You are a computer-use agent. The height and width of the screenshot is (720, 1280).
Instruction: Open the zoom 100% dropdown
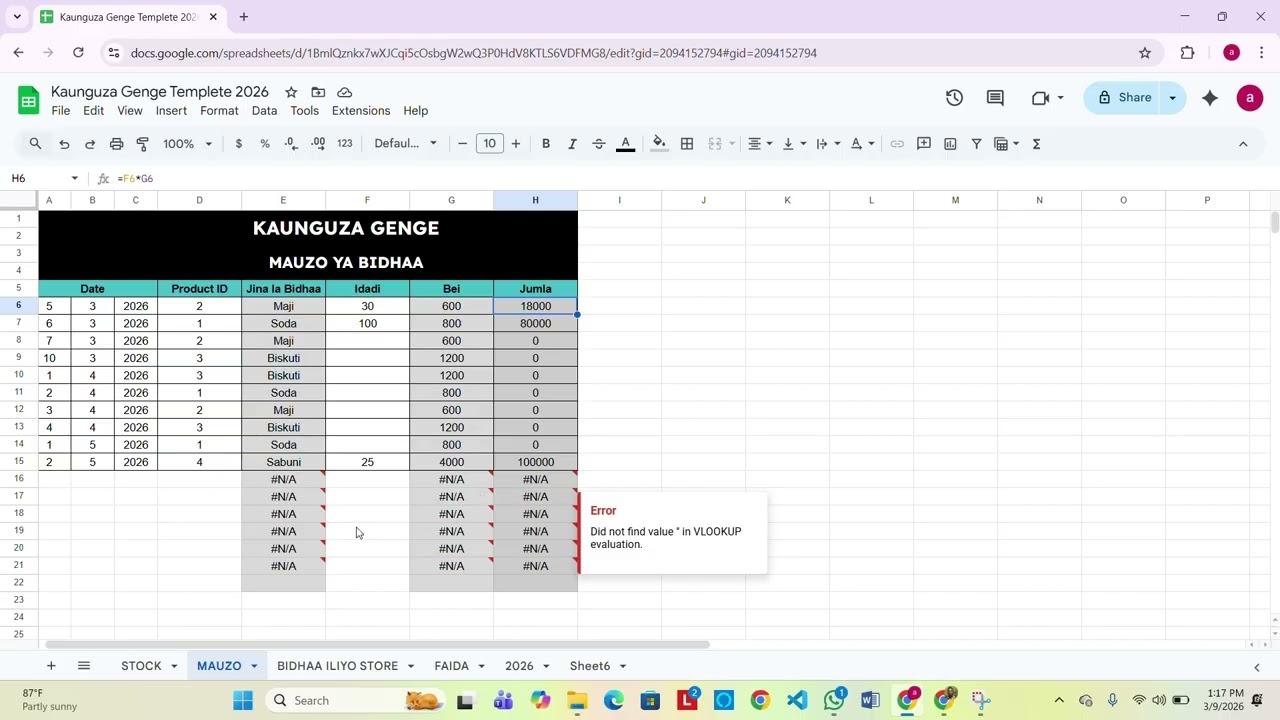coord(187,144)
